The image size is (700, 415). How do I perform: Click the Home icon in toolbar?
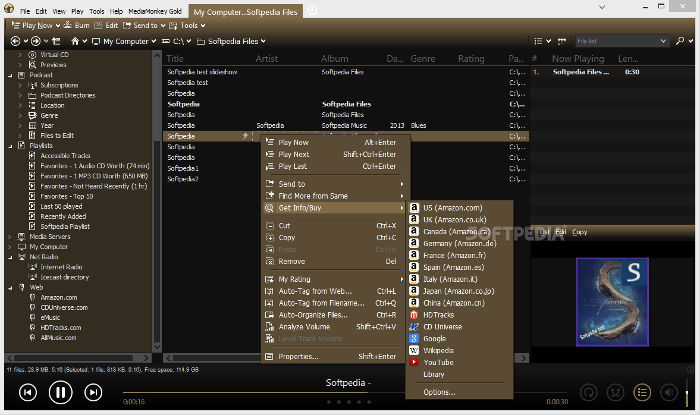75,41
